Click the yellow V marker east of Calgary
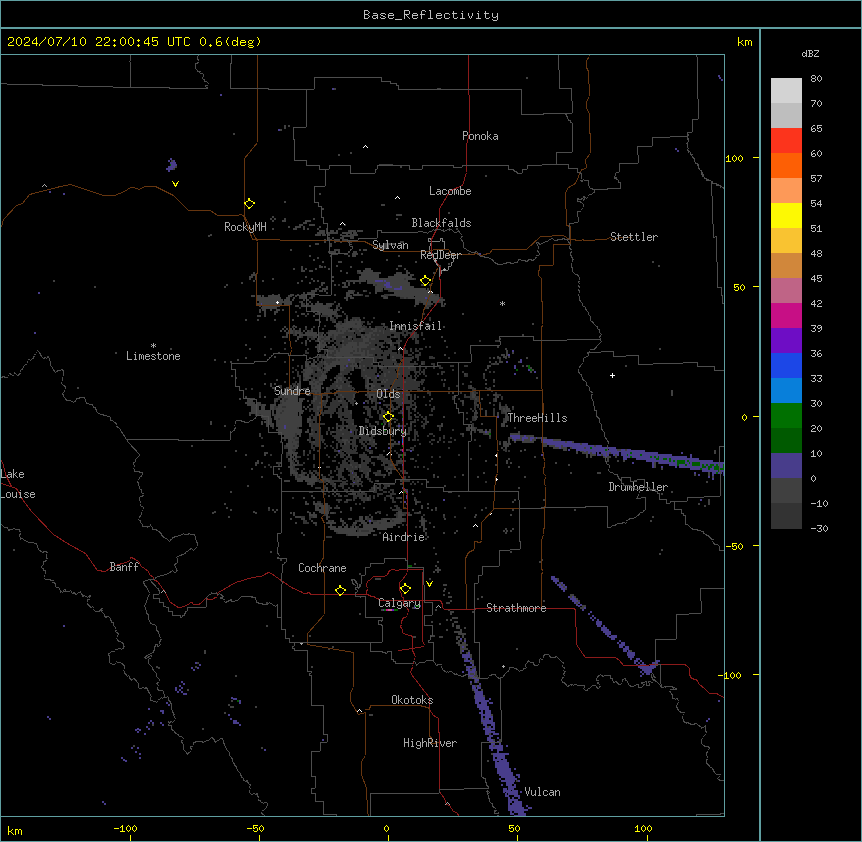 click(x=429, y=584)
